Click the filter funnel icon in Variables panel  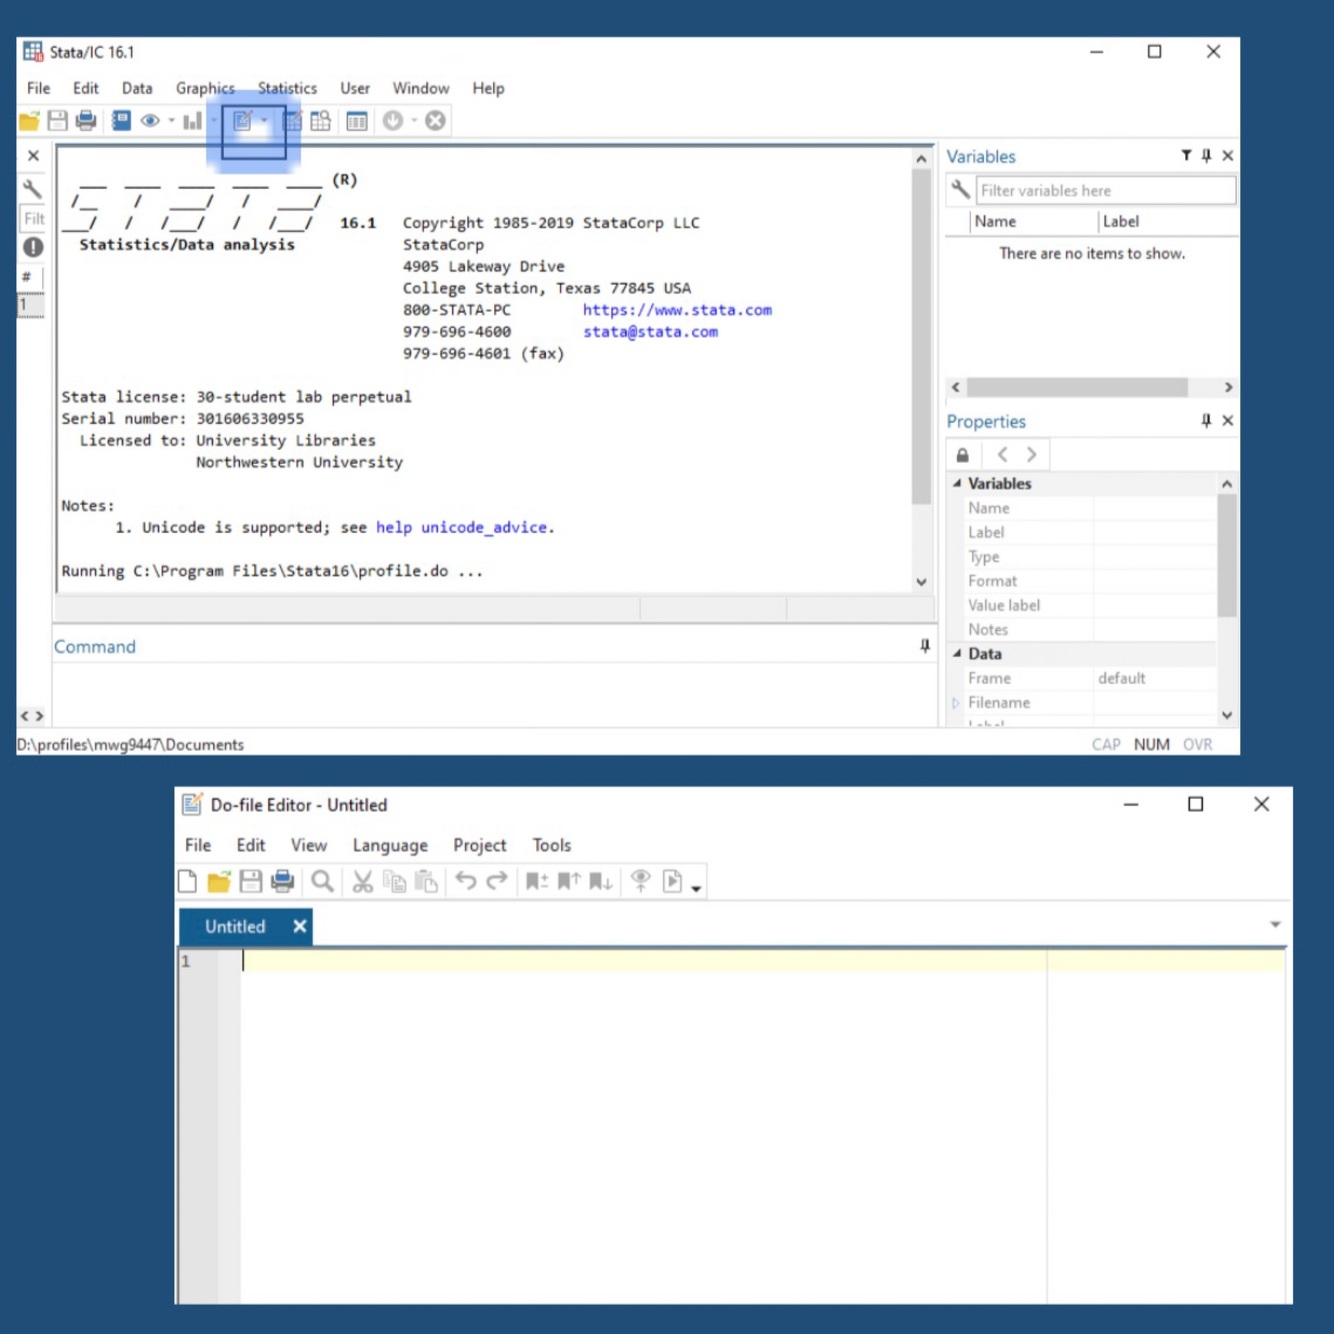(1186, 155)
